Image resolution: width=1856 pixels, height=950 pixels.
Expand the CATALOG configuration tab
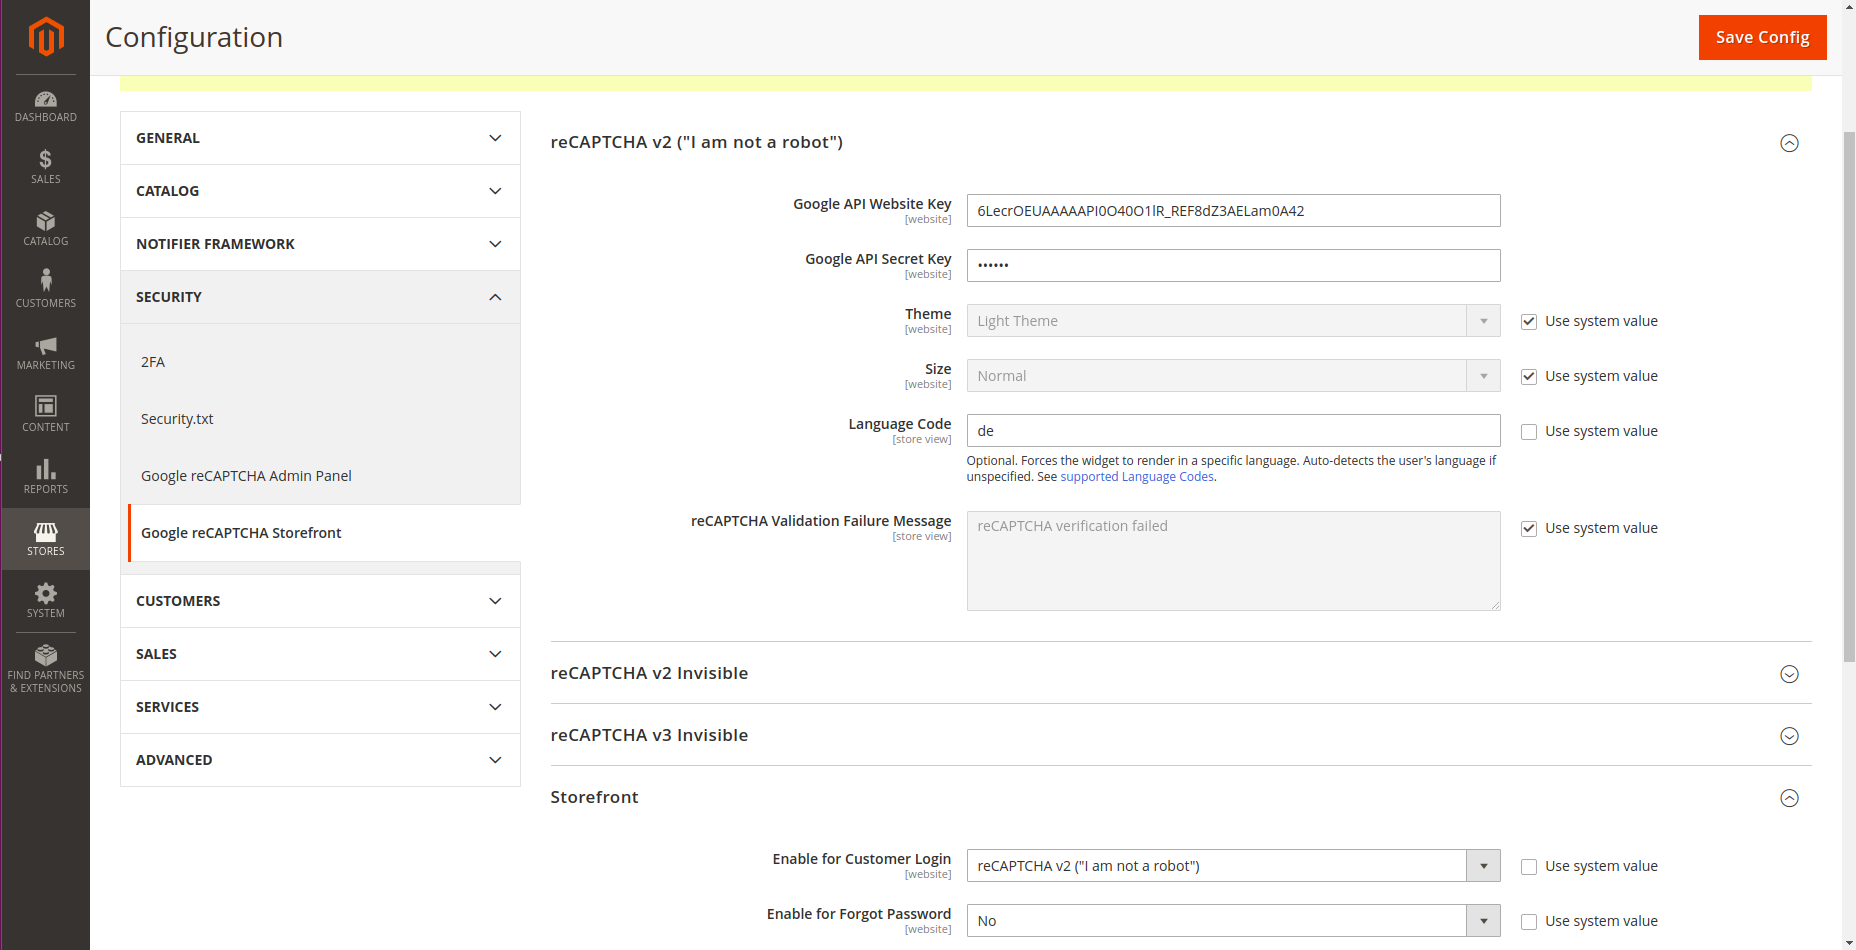320,191
